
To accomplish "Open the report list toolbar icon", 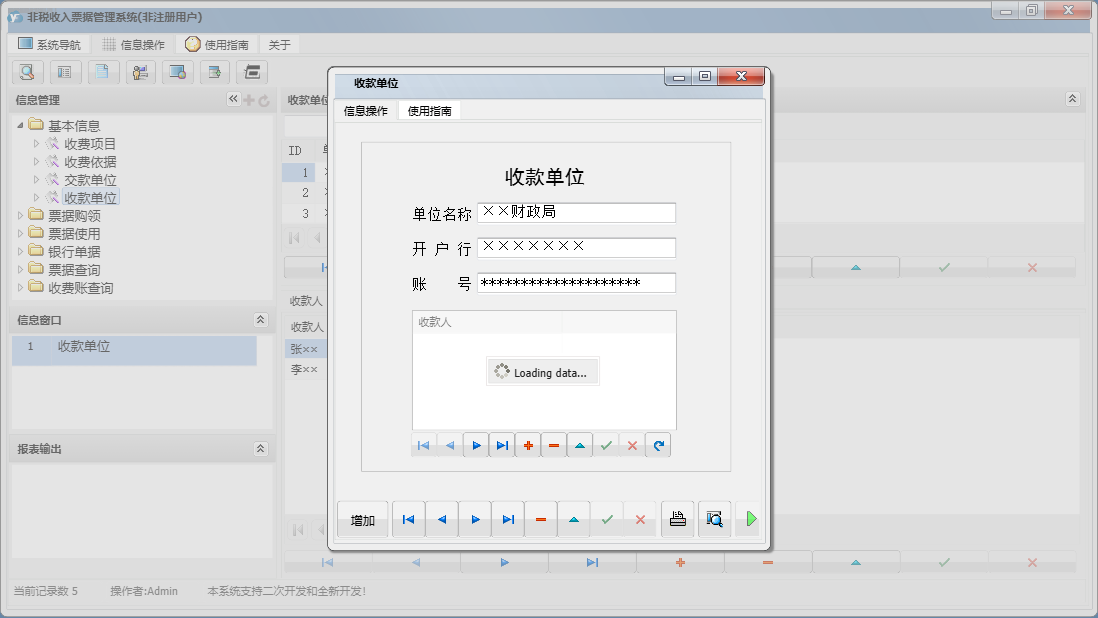I will click(65, 72).
